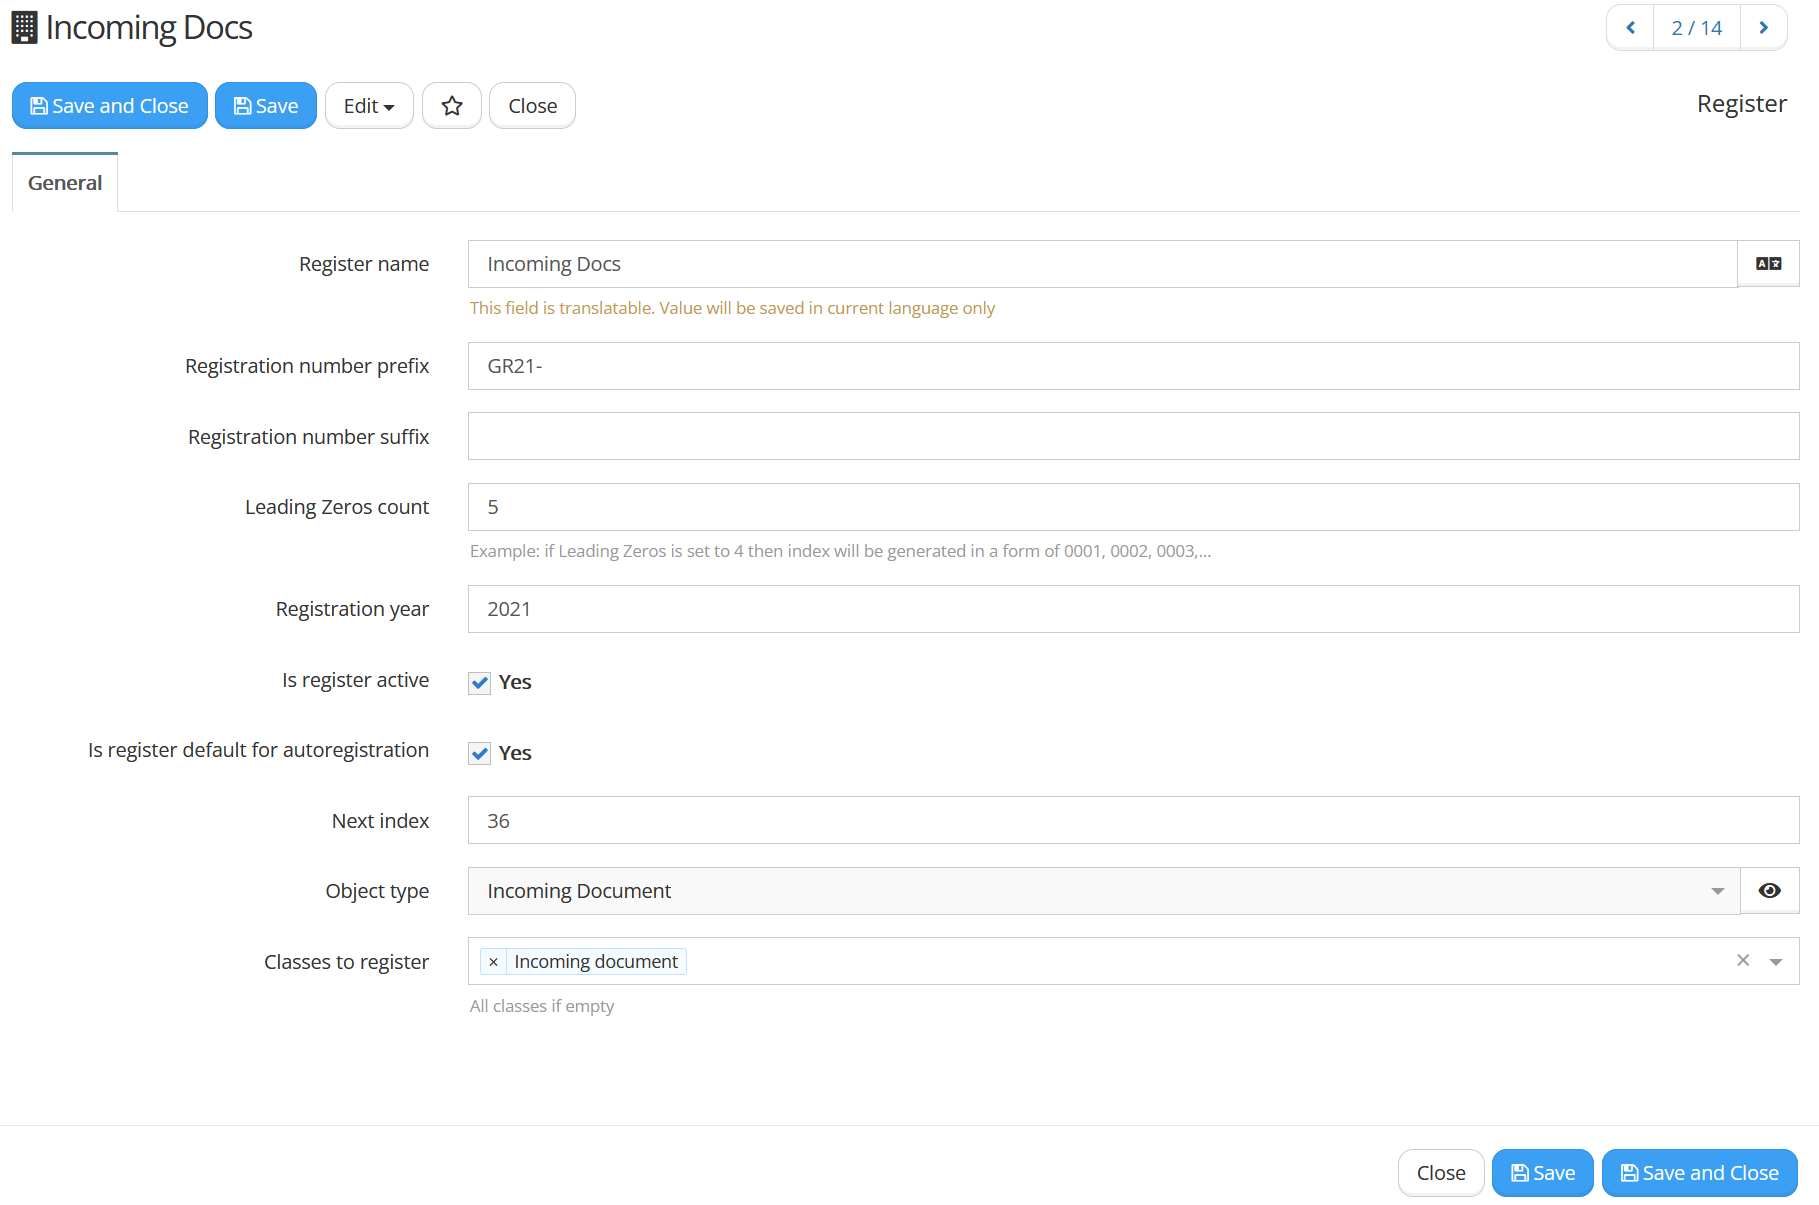This screenshot has height=1205, width=1819.
Task: Clear Classes to register using the X icon
Action: (1743, 960)
